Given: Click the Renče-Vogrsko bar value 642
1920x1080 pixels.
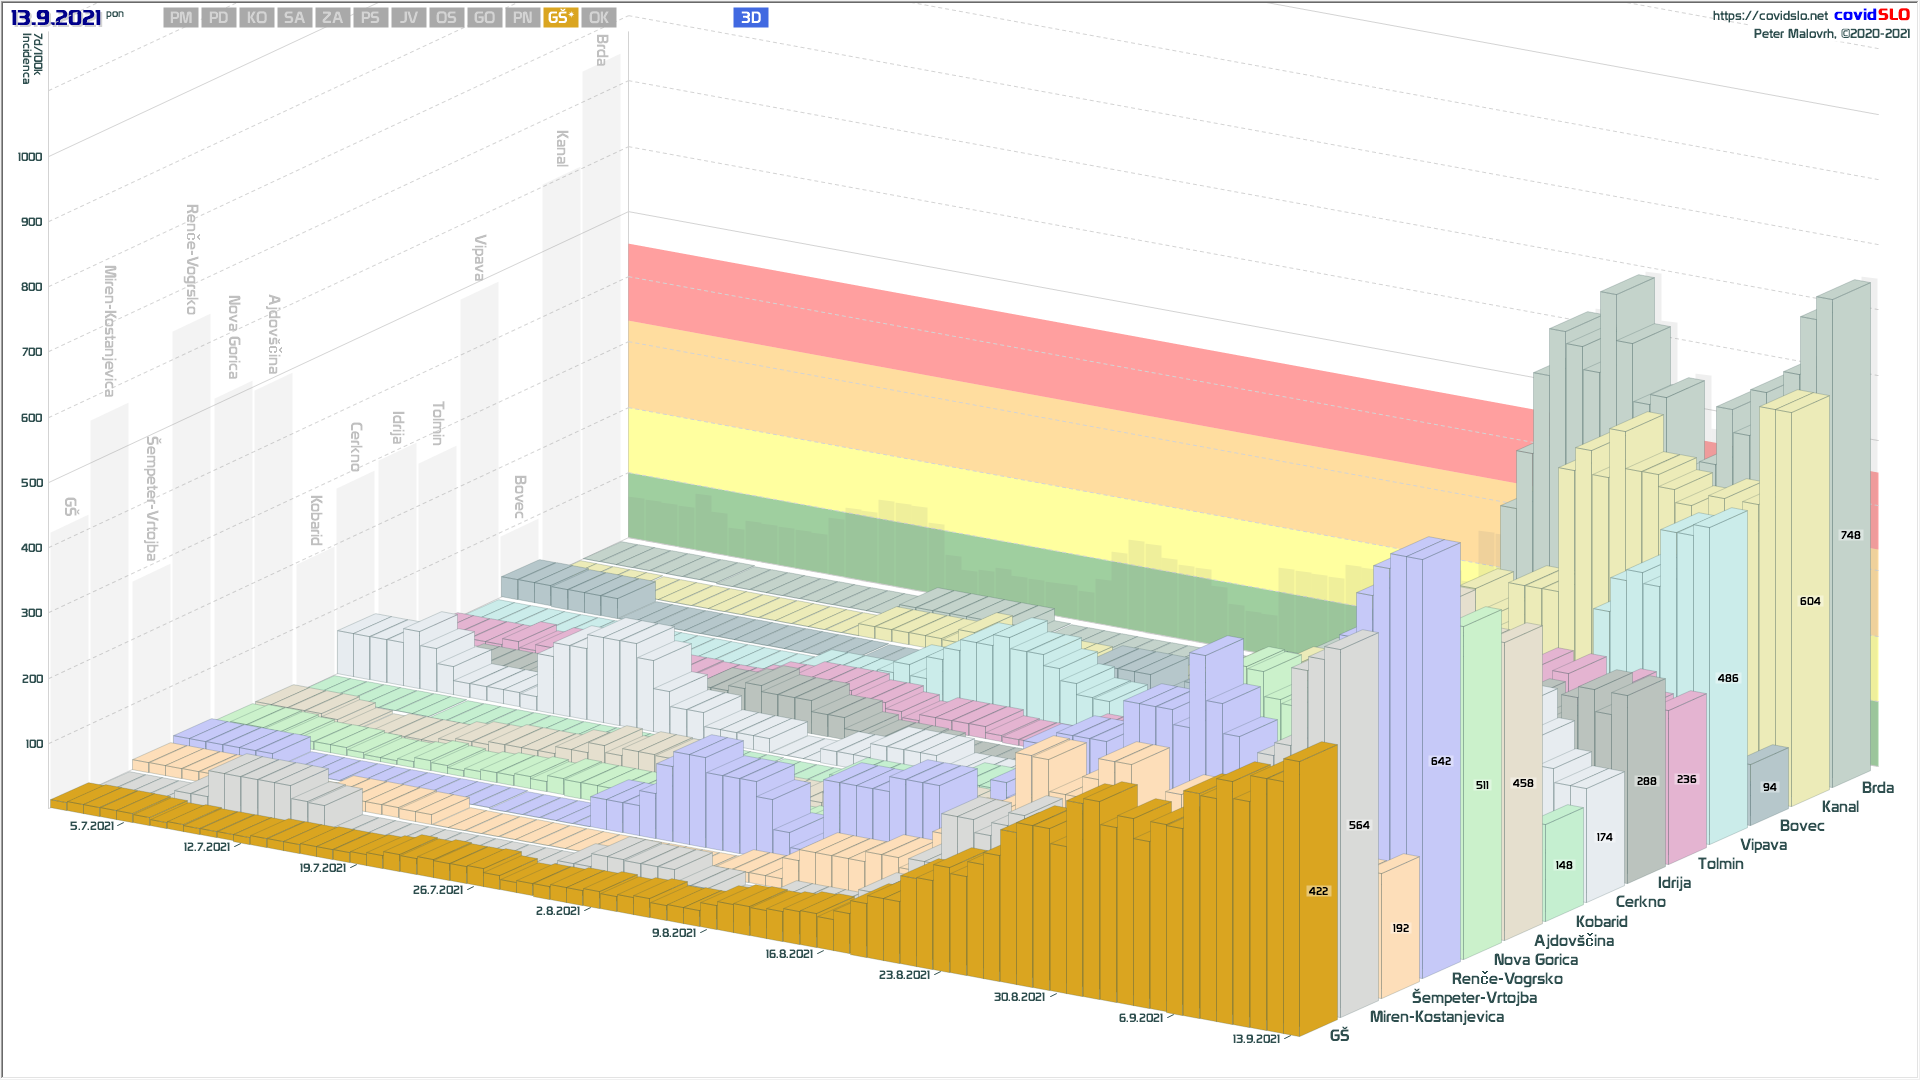Looking at the screenshot, I should [1440, 762].
